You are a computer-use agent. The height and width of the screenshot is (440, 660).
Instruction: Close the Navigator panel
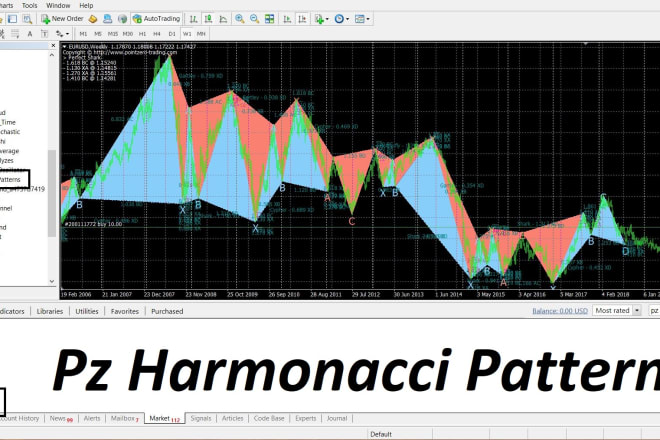click(x=53, y=45)
